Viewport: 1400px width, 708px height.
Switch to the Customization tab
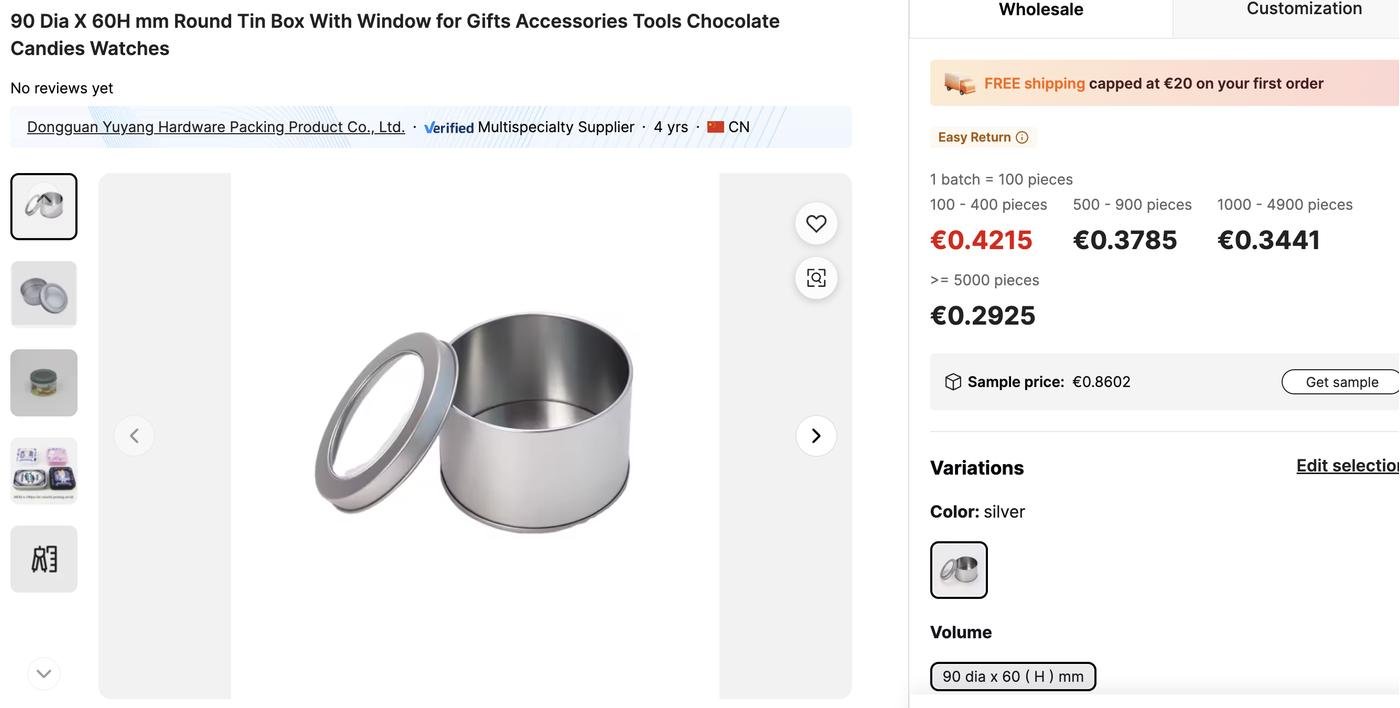[x=1304, y=9]
